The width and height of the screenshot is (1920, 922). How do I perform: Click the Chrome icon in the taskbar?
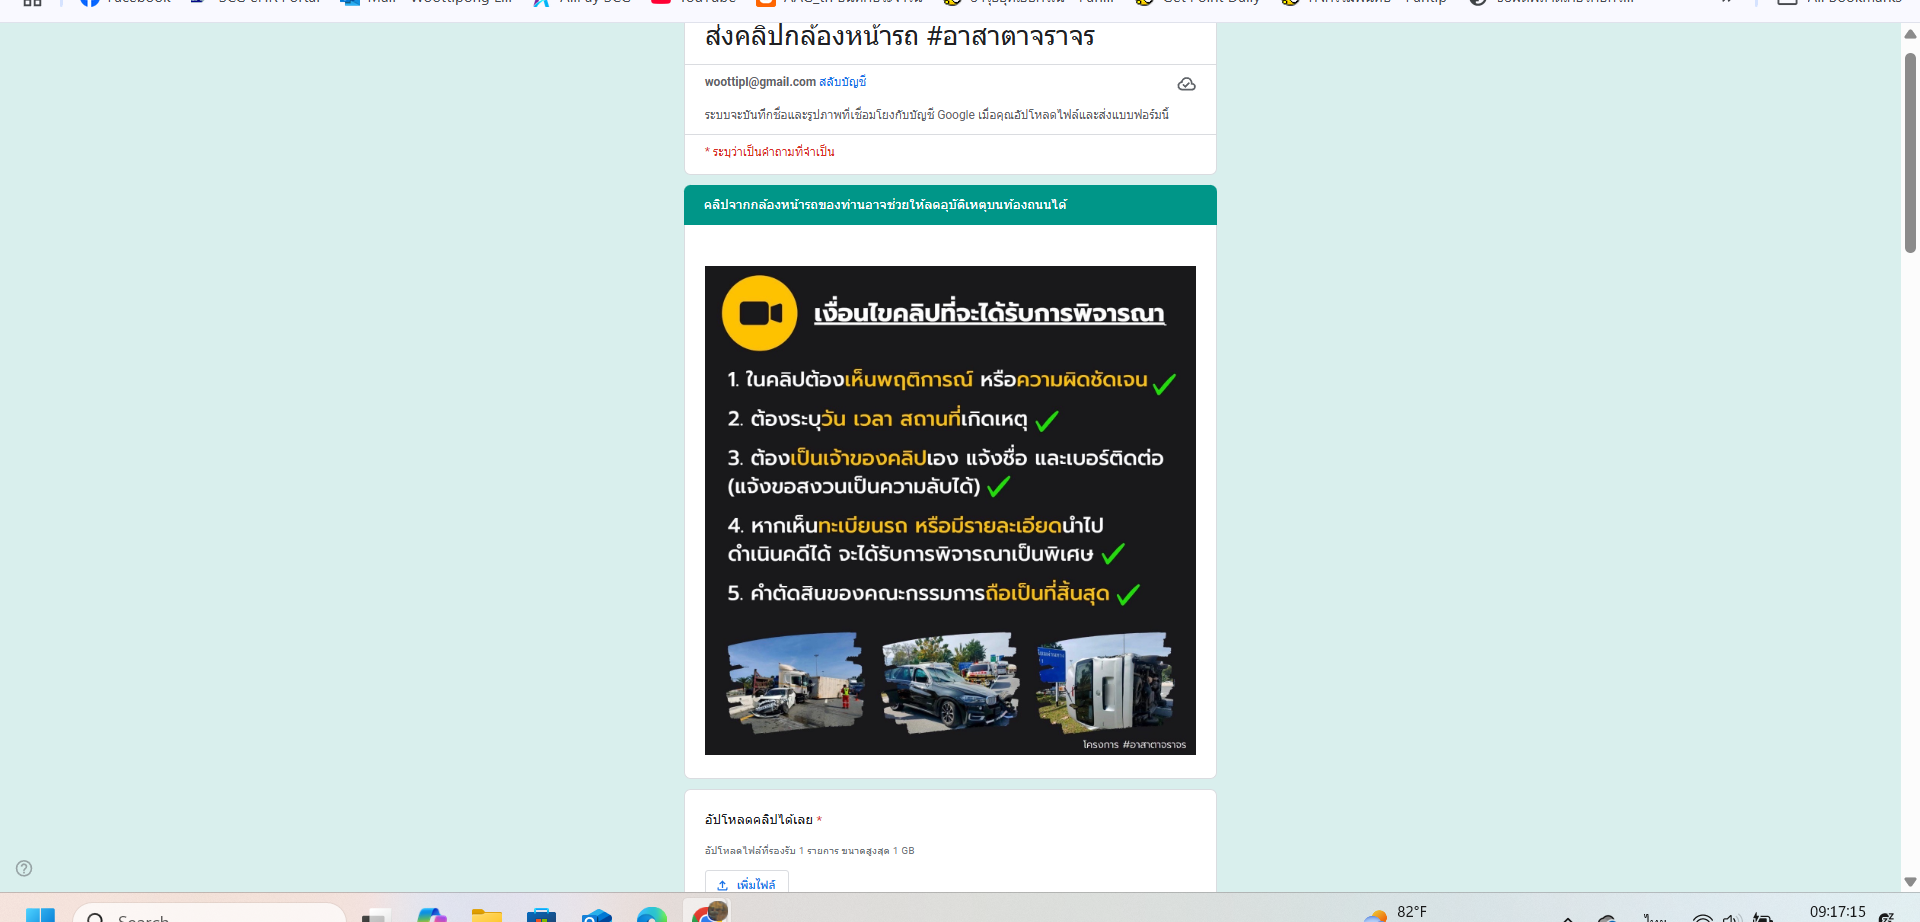tap(707, 911)
